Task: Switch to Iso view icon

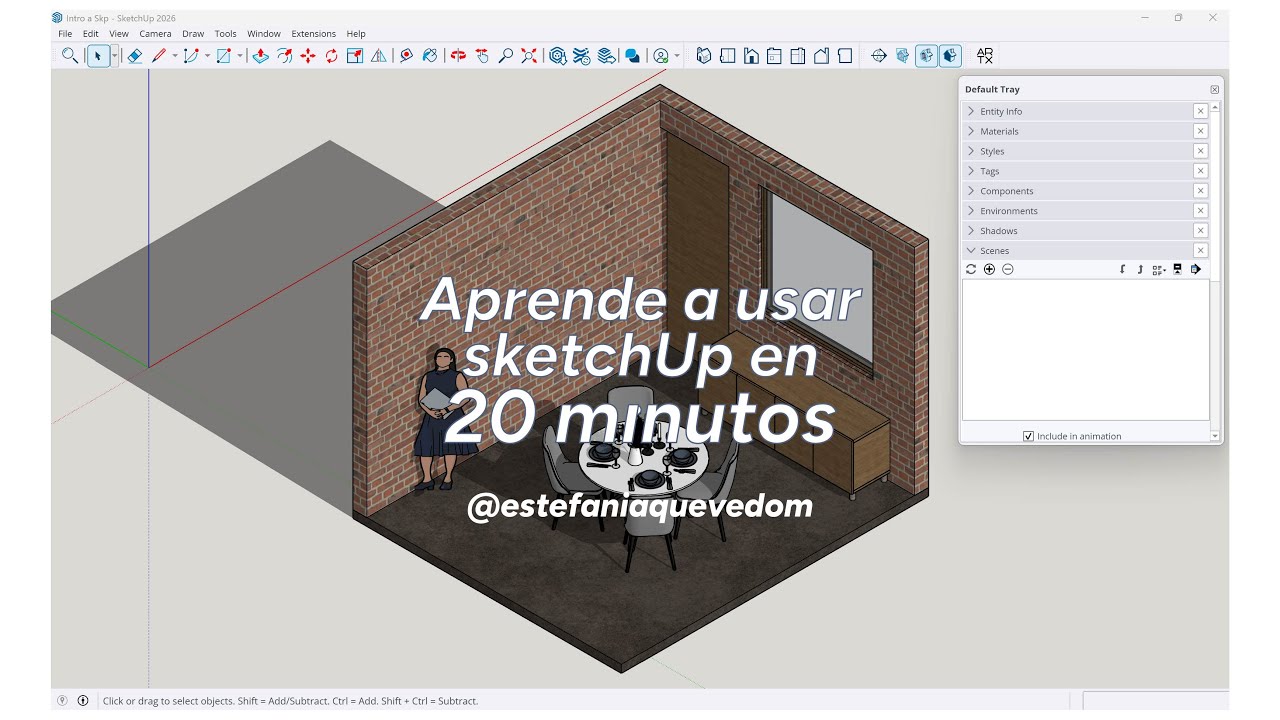Action: 704,56
